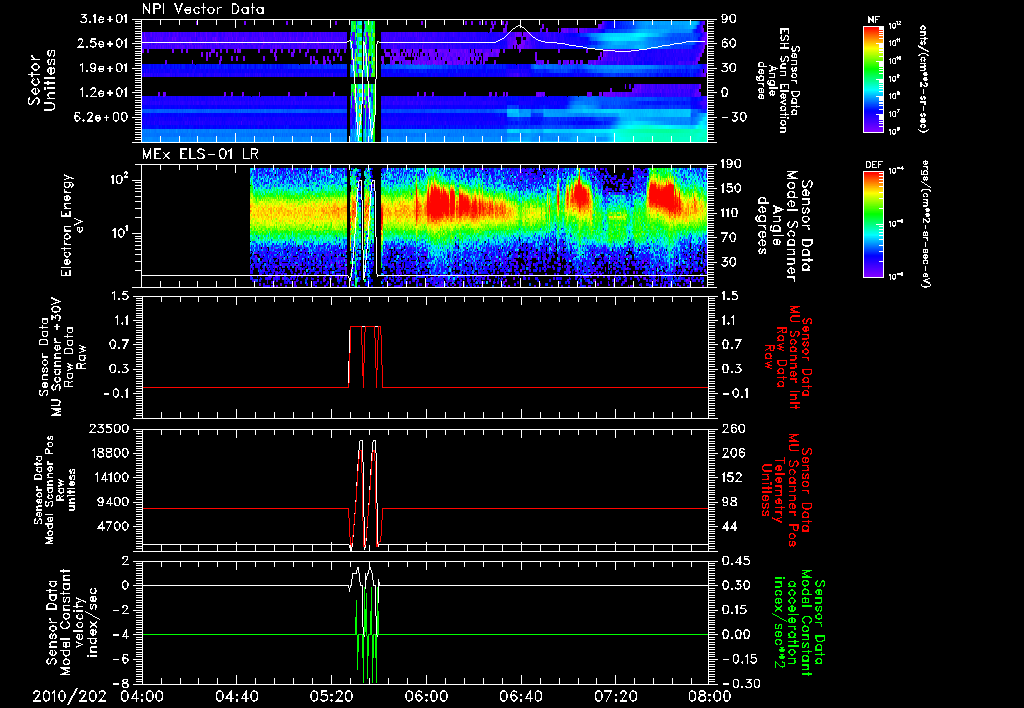Click the "04:40" time tick label

pyautogui.click(x=236, y=696)
